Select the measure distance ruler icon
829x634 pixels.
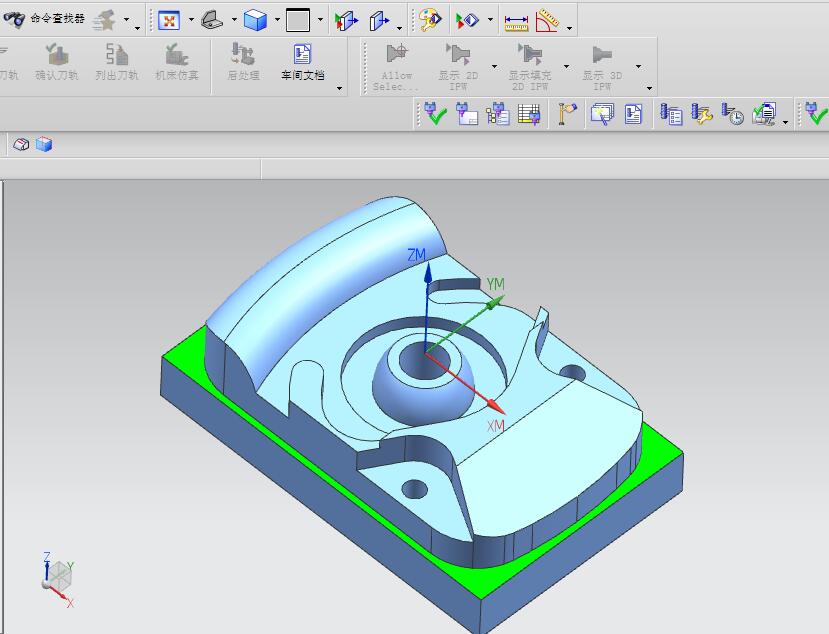click(516, 22)
